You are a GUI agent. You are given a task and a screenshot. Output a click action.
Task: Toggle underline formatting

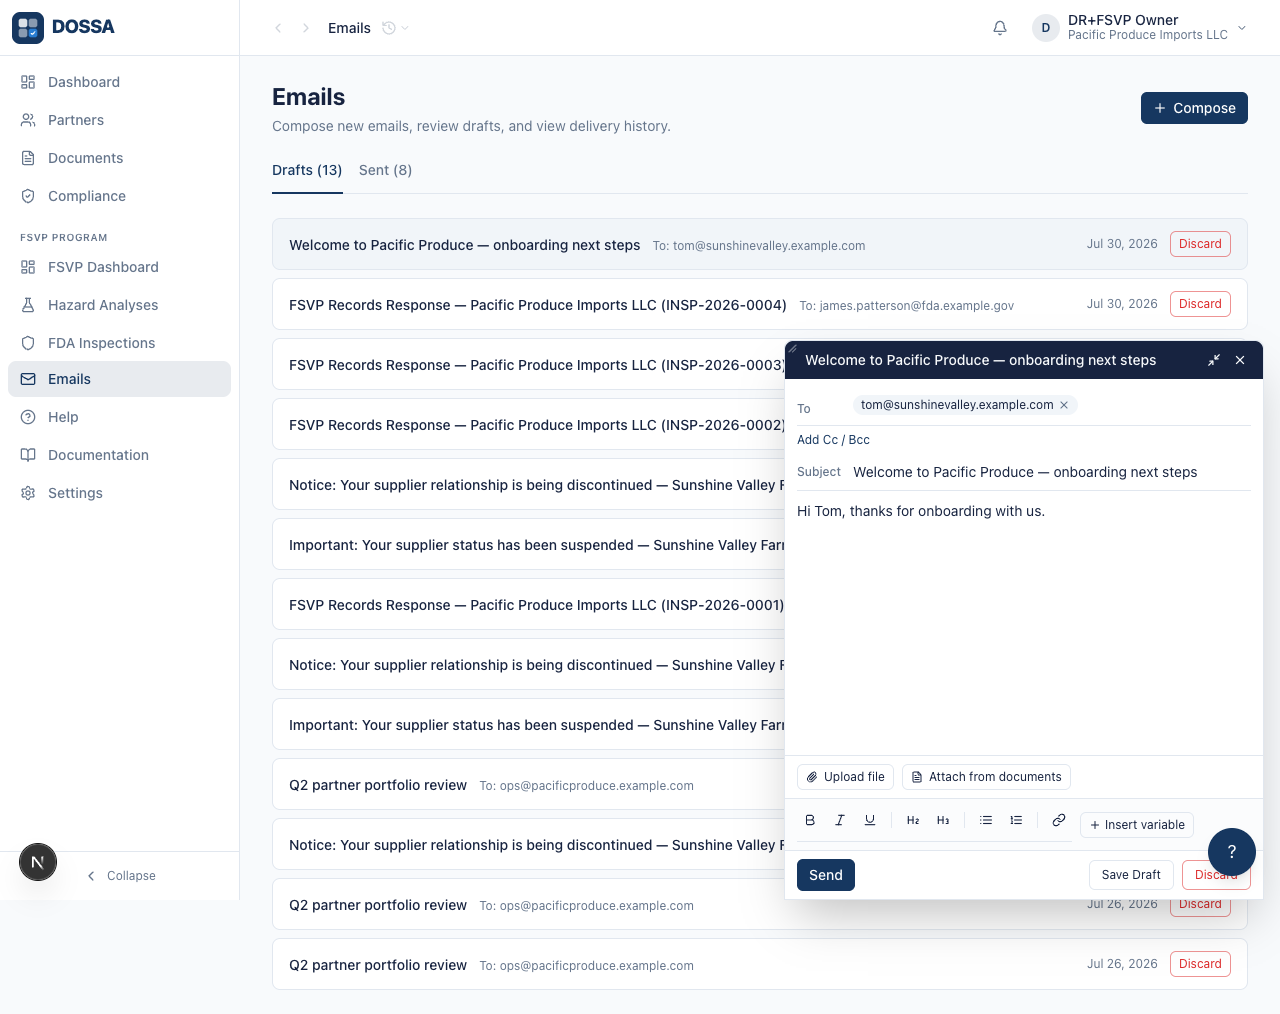point(870,820)
